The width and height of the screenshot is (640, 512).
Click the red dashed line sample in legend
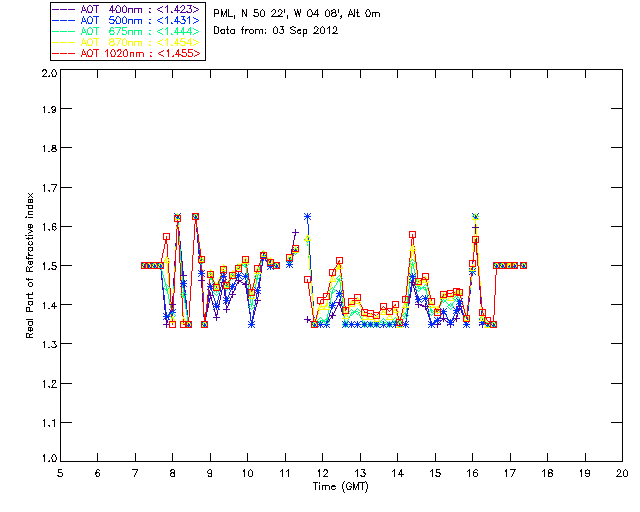click(x=64, y=53)
